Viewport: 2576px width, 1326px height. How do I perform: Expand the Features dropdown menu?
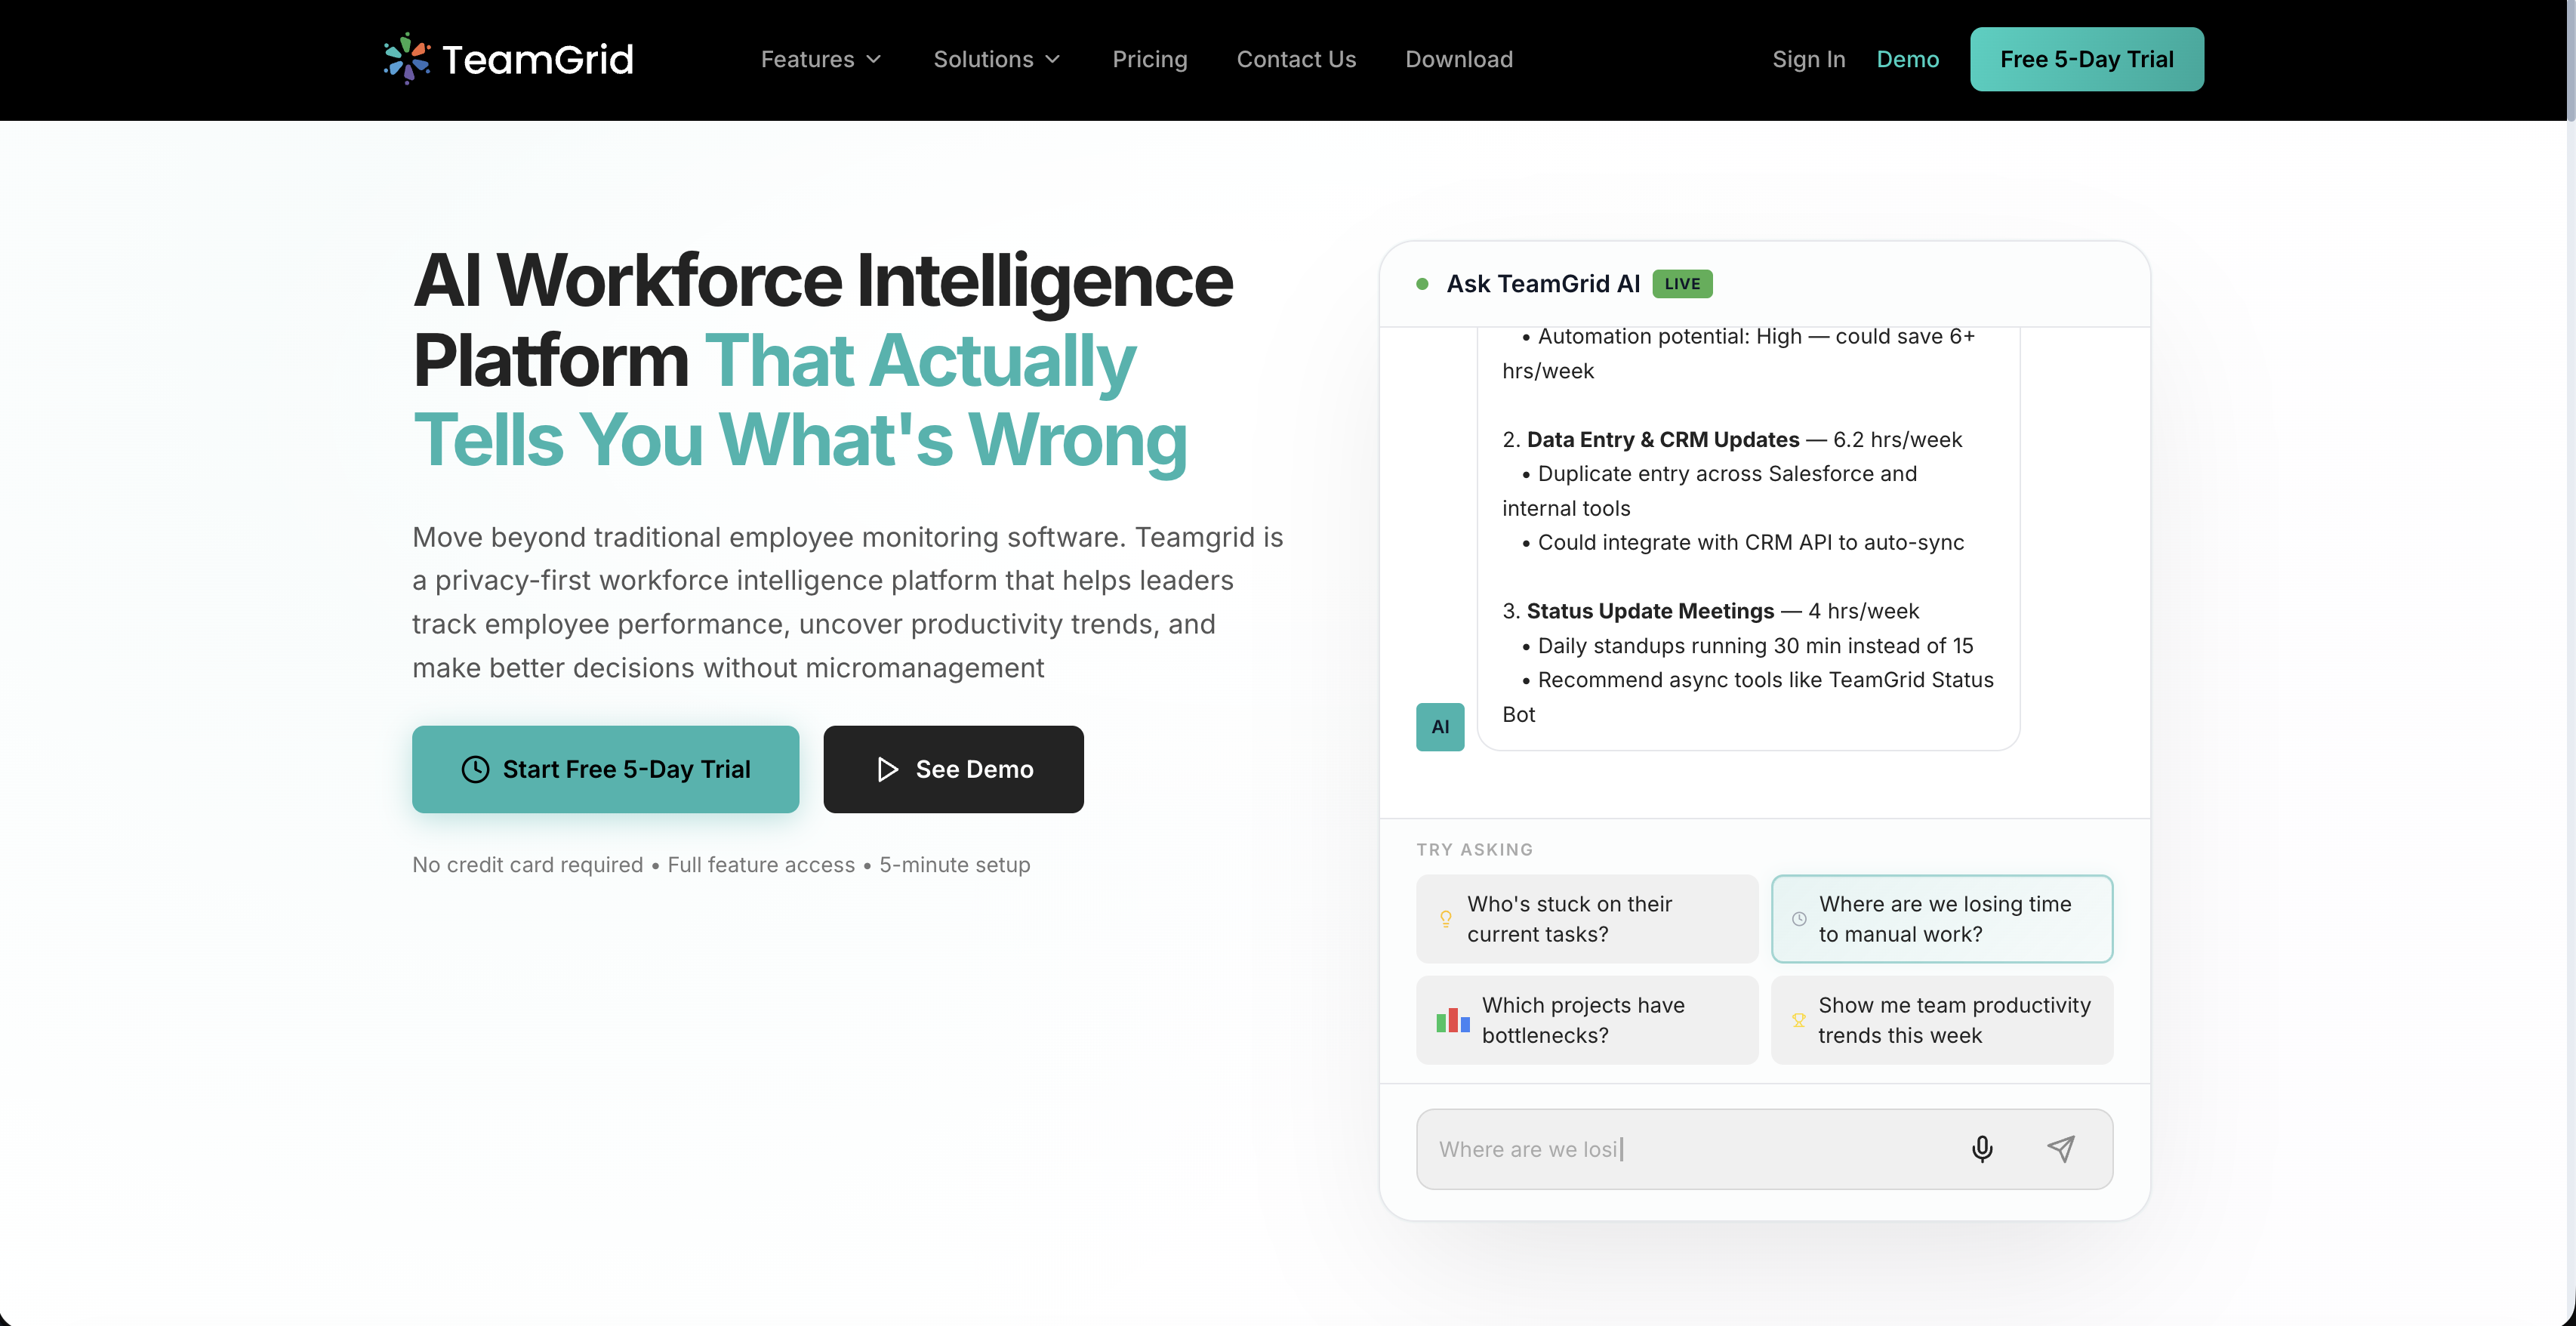(820, 59)
